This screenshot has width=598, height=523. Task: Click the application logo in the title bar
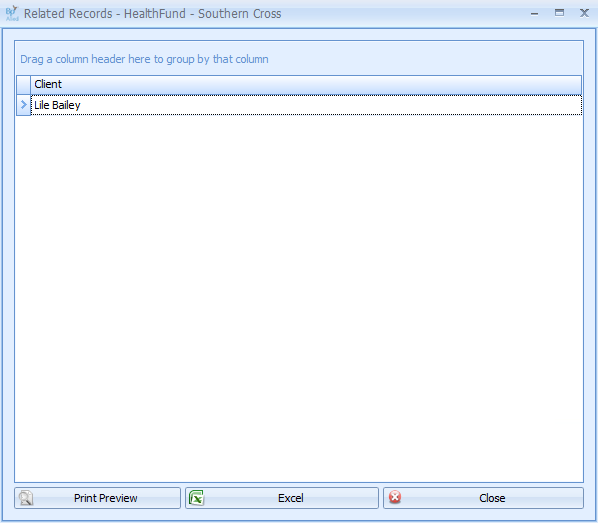(12, 13)
